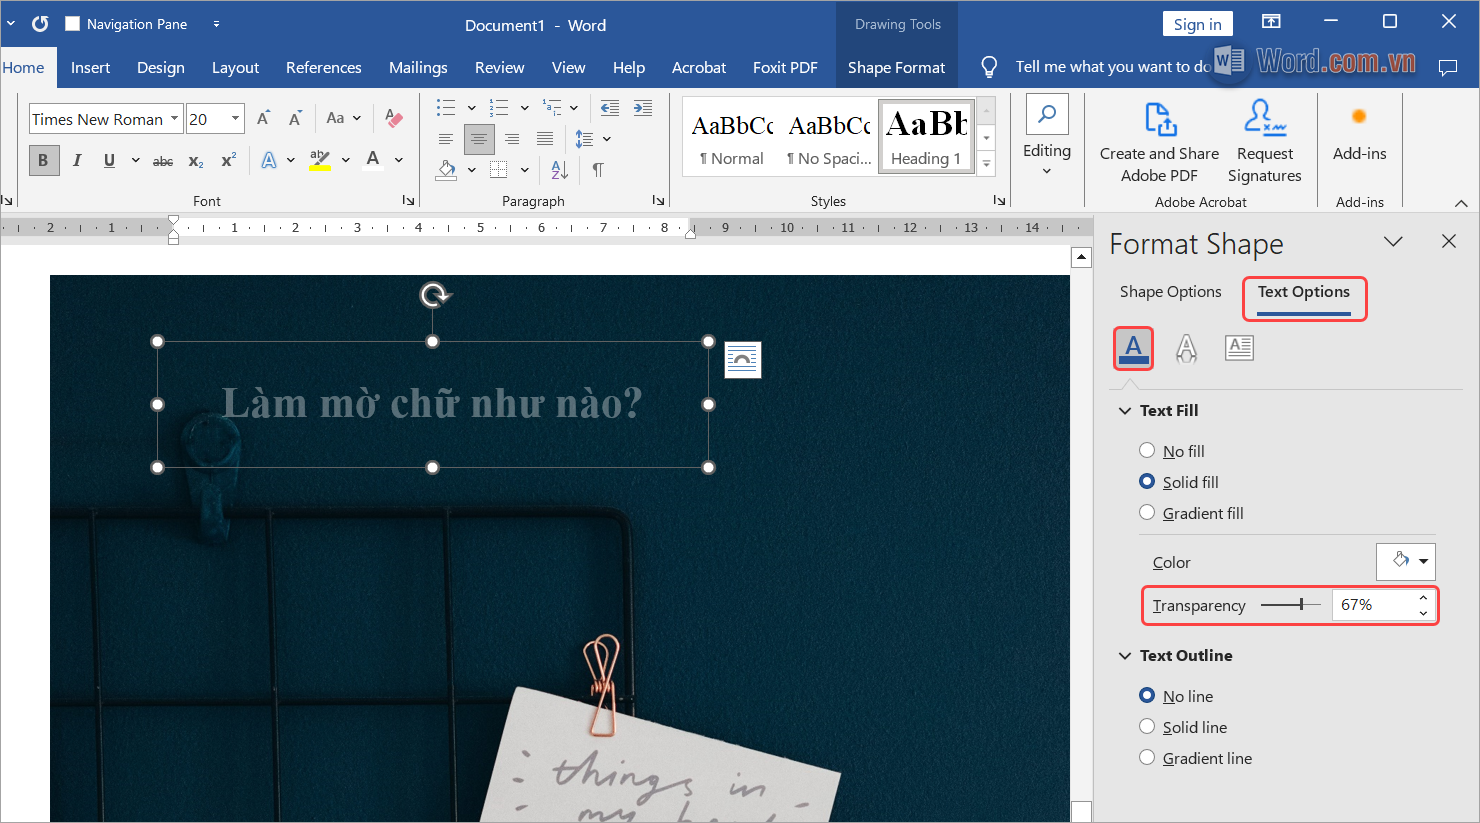Toggle Bold formatting in the Font group
This screenshot has height=823, width=1480.
tap(43, 160)
